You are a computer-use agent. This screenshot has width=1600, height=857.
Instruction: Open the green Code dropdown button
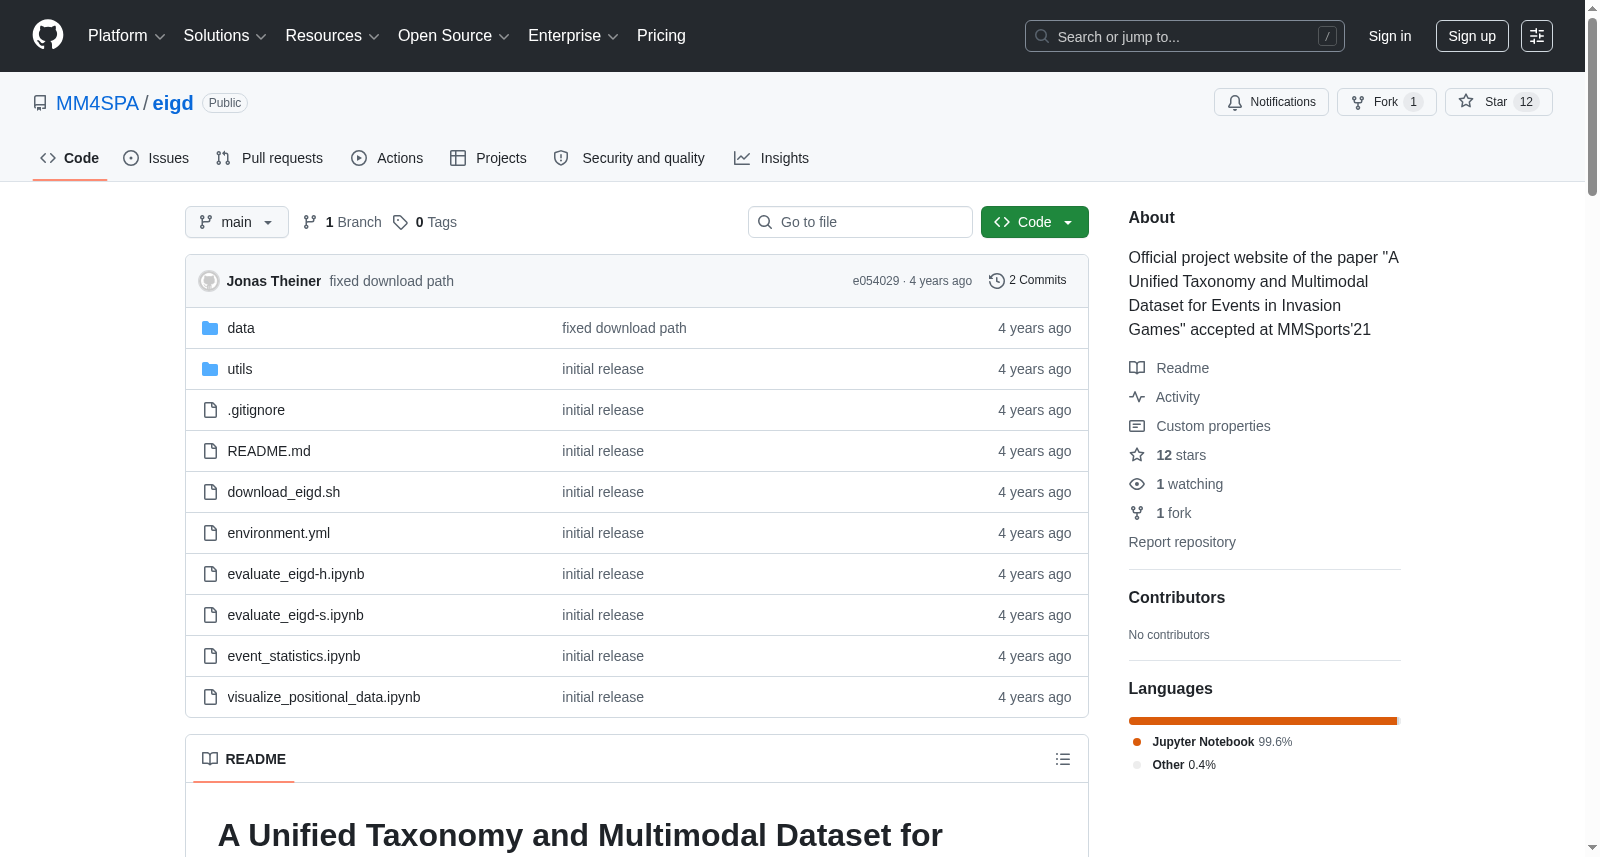pos(1034,222)
